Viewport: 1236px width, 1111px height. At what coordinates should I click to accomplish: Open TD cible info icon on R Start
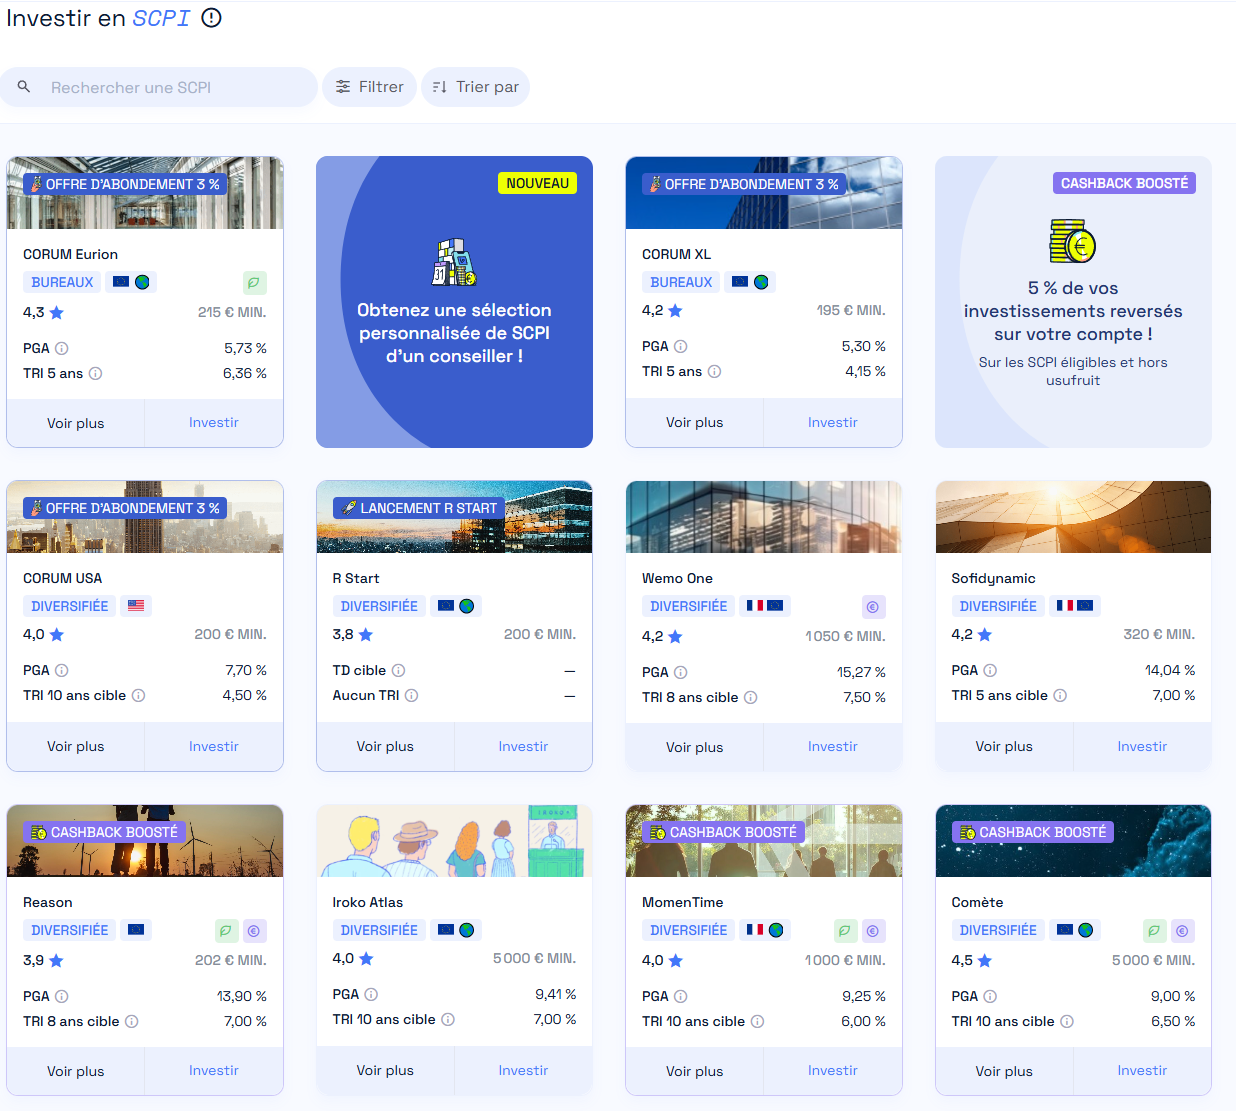point(398,670)
